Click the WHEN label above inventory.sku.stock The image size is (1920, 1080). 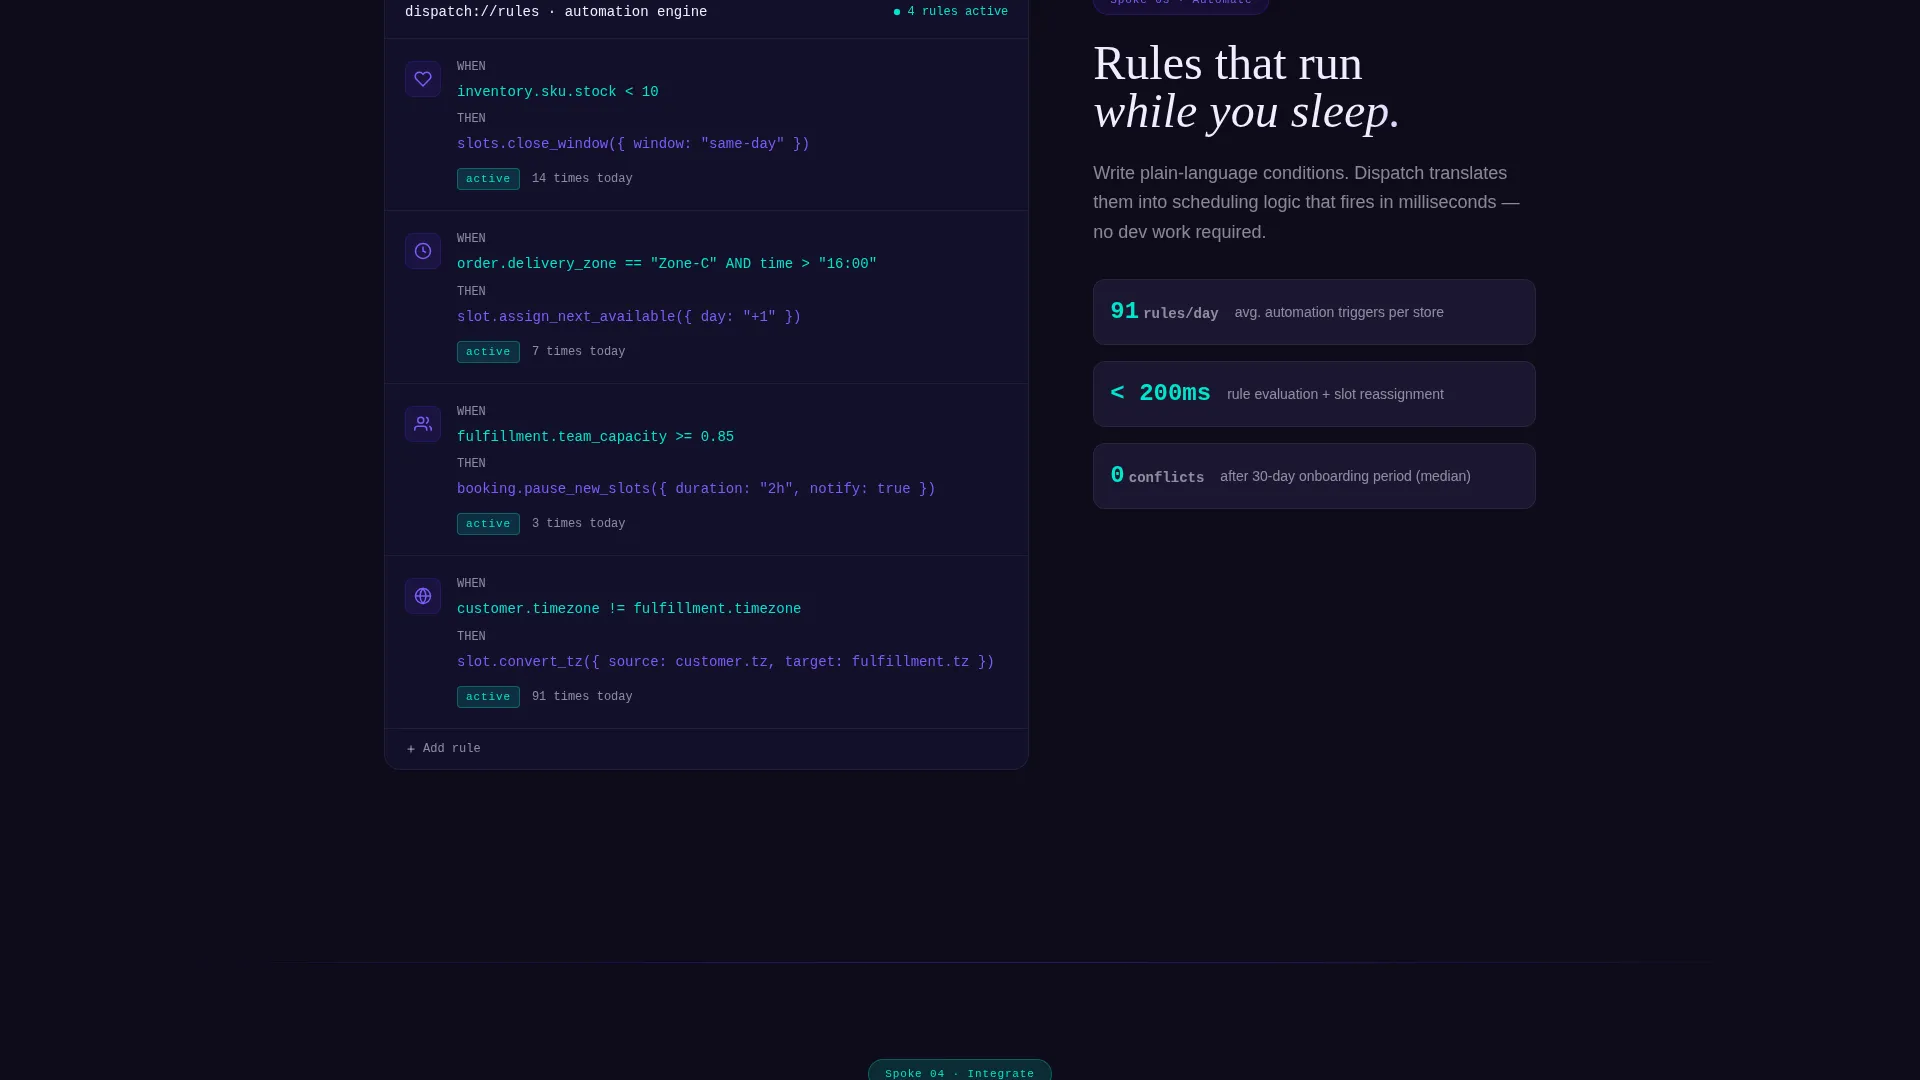[x=471, y=67]
